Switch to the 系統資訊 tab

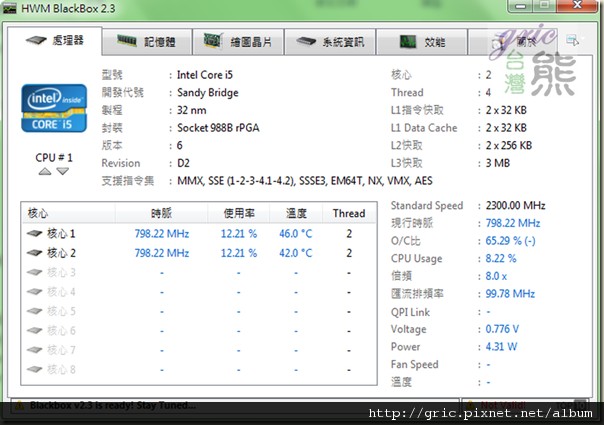tap(330, 42)
